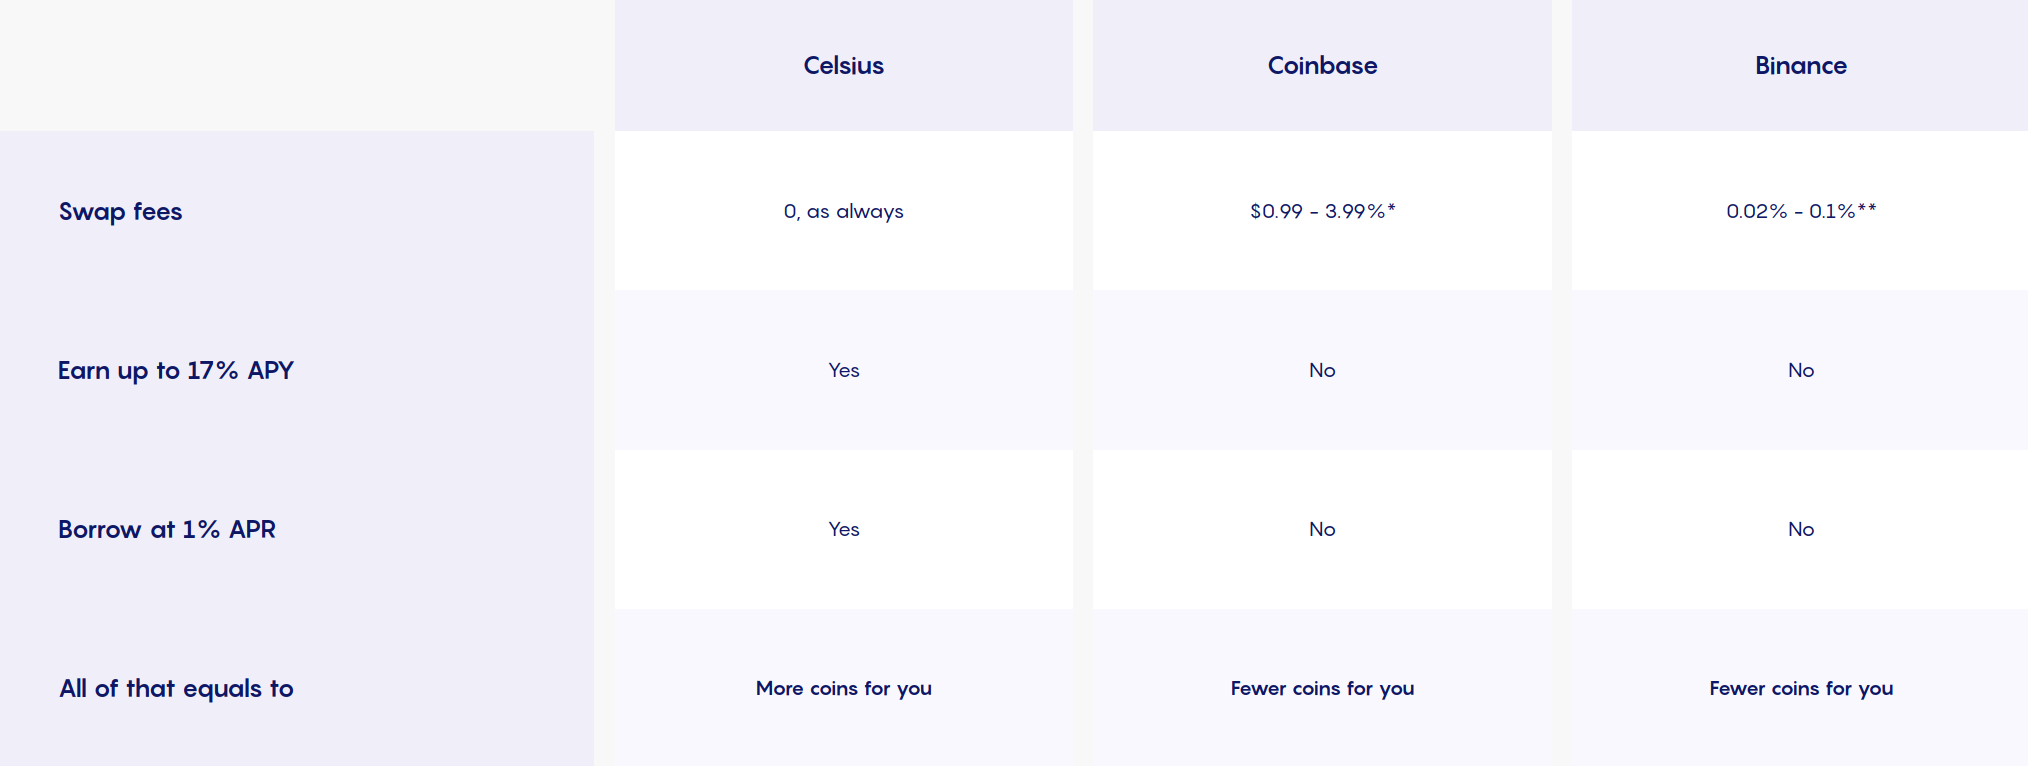The image size is (2028, 766).
Task: Click Yes in the Celsius Earn APY cell
Action: click(x=843, y=370)
